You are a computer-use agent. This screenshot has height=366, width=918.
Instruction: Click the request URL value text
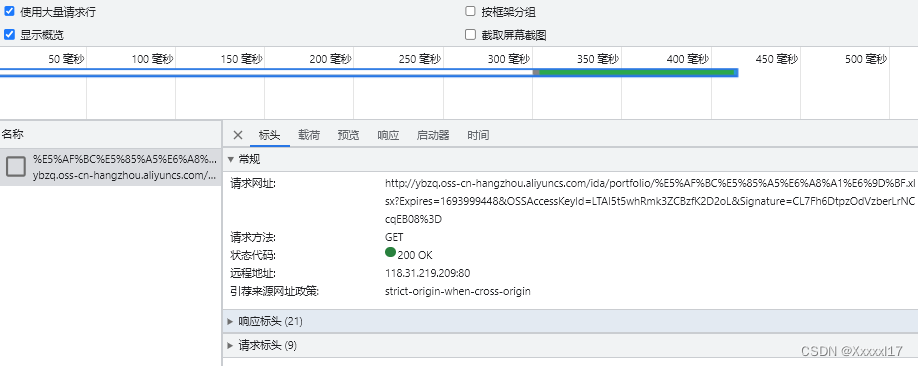click(650, 201)
